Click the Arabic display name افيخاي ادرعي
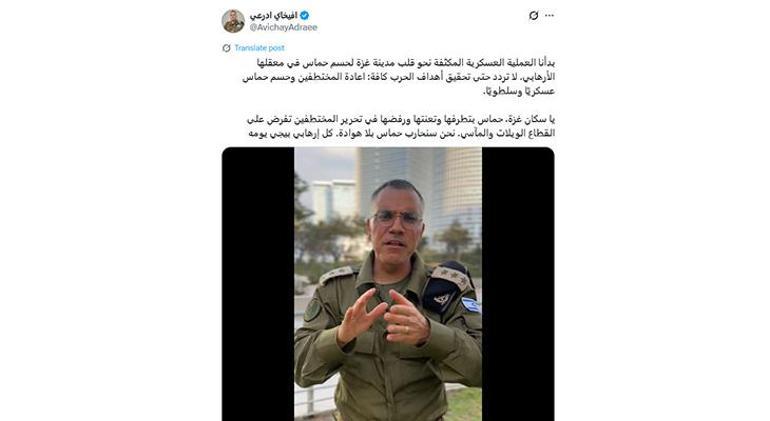The width and height of the screenshot is (770, 421). coord(274,16)
